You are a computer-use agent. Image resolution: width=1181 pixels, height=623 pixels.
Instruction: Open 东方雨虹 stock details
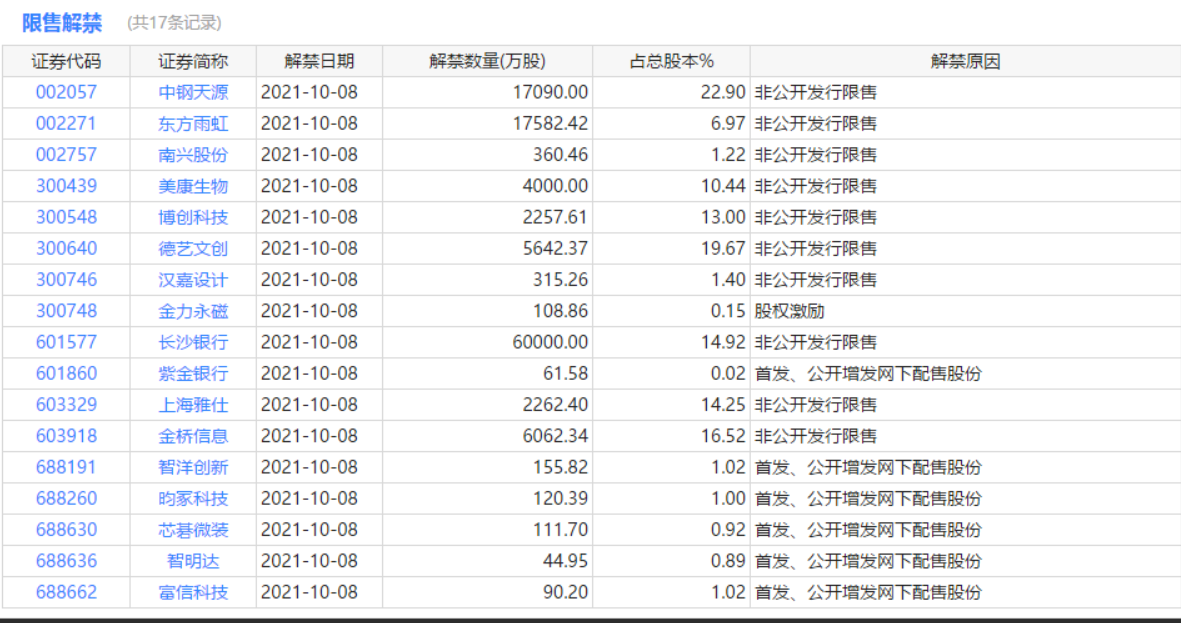pos(193,124)
